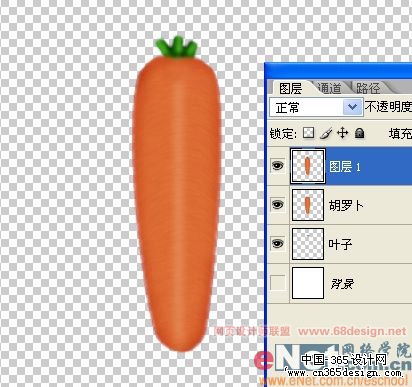Screen dimensions: 412x387
Task: Select the 背景 layer thumbnail
Action: point(308,283)
